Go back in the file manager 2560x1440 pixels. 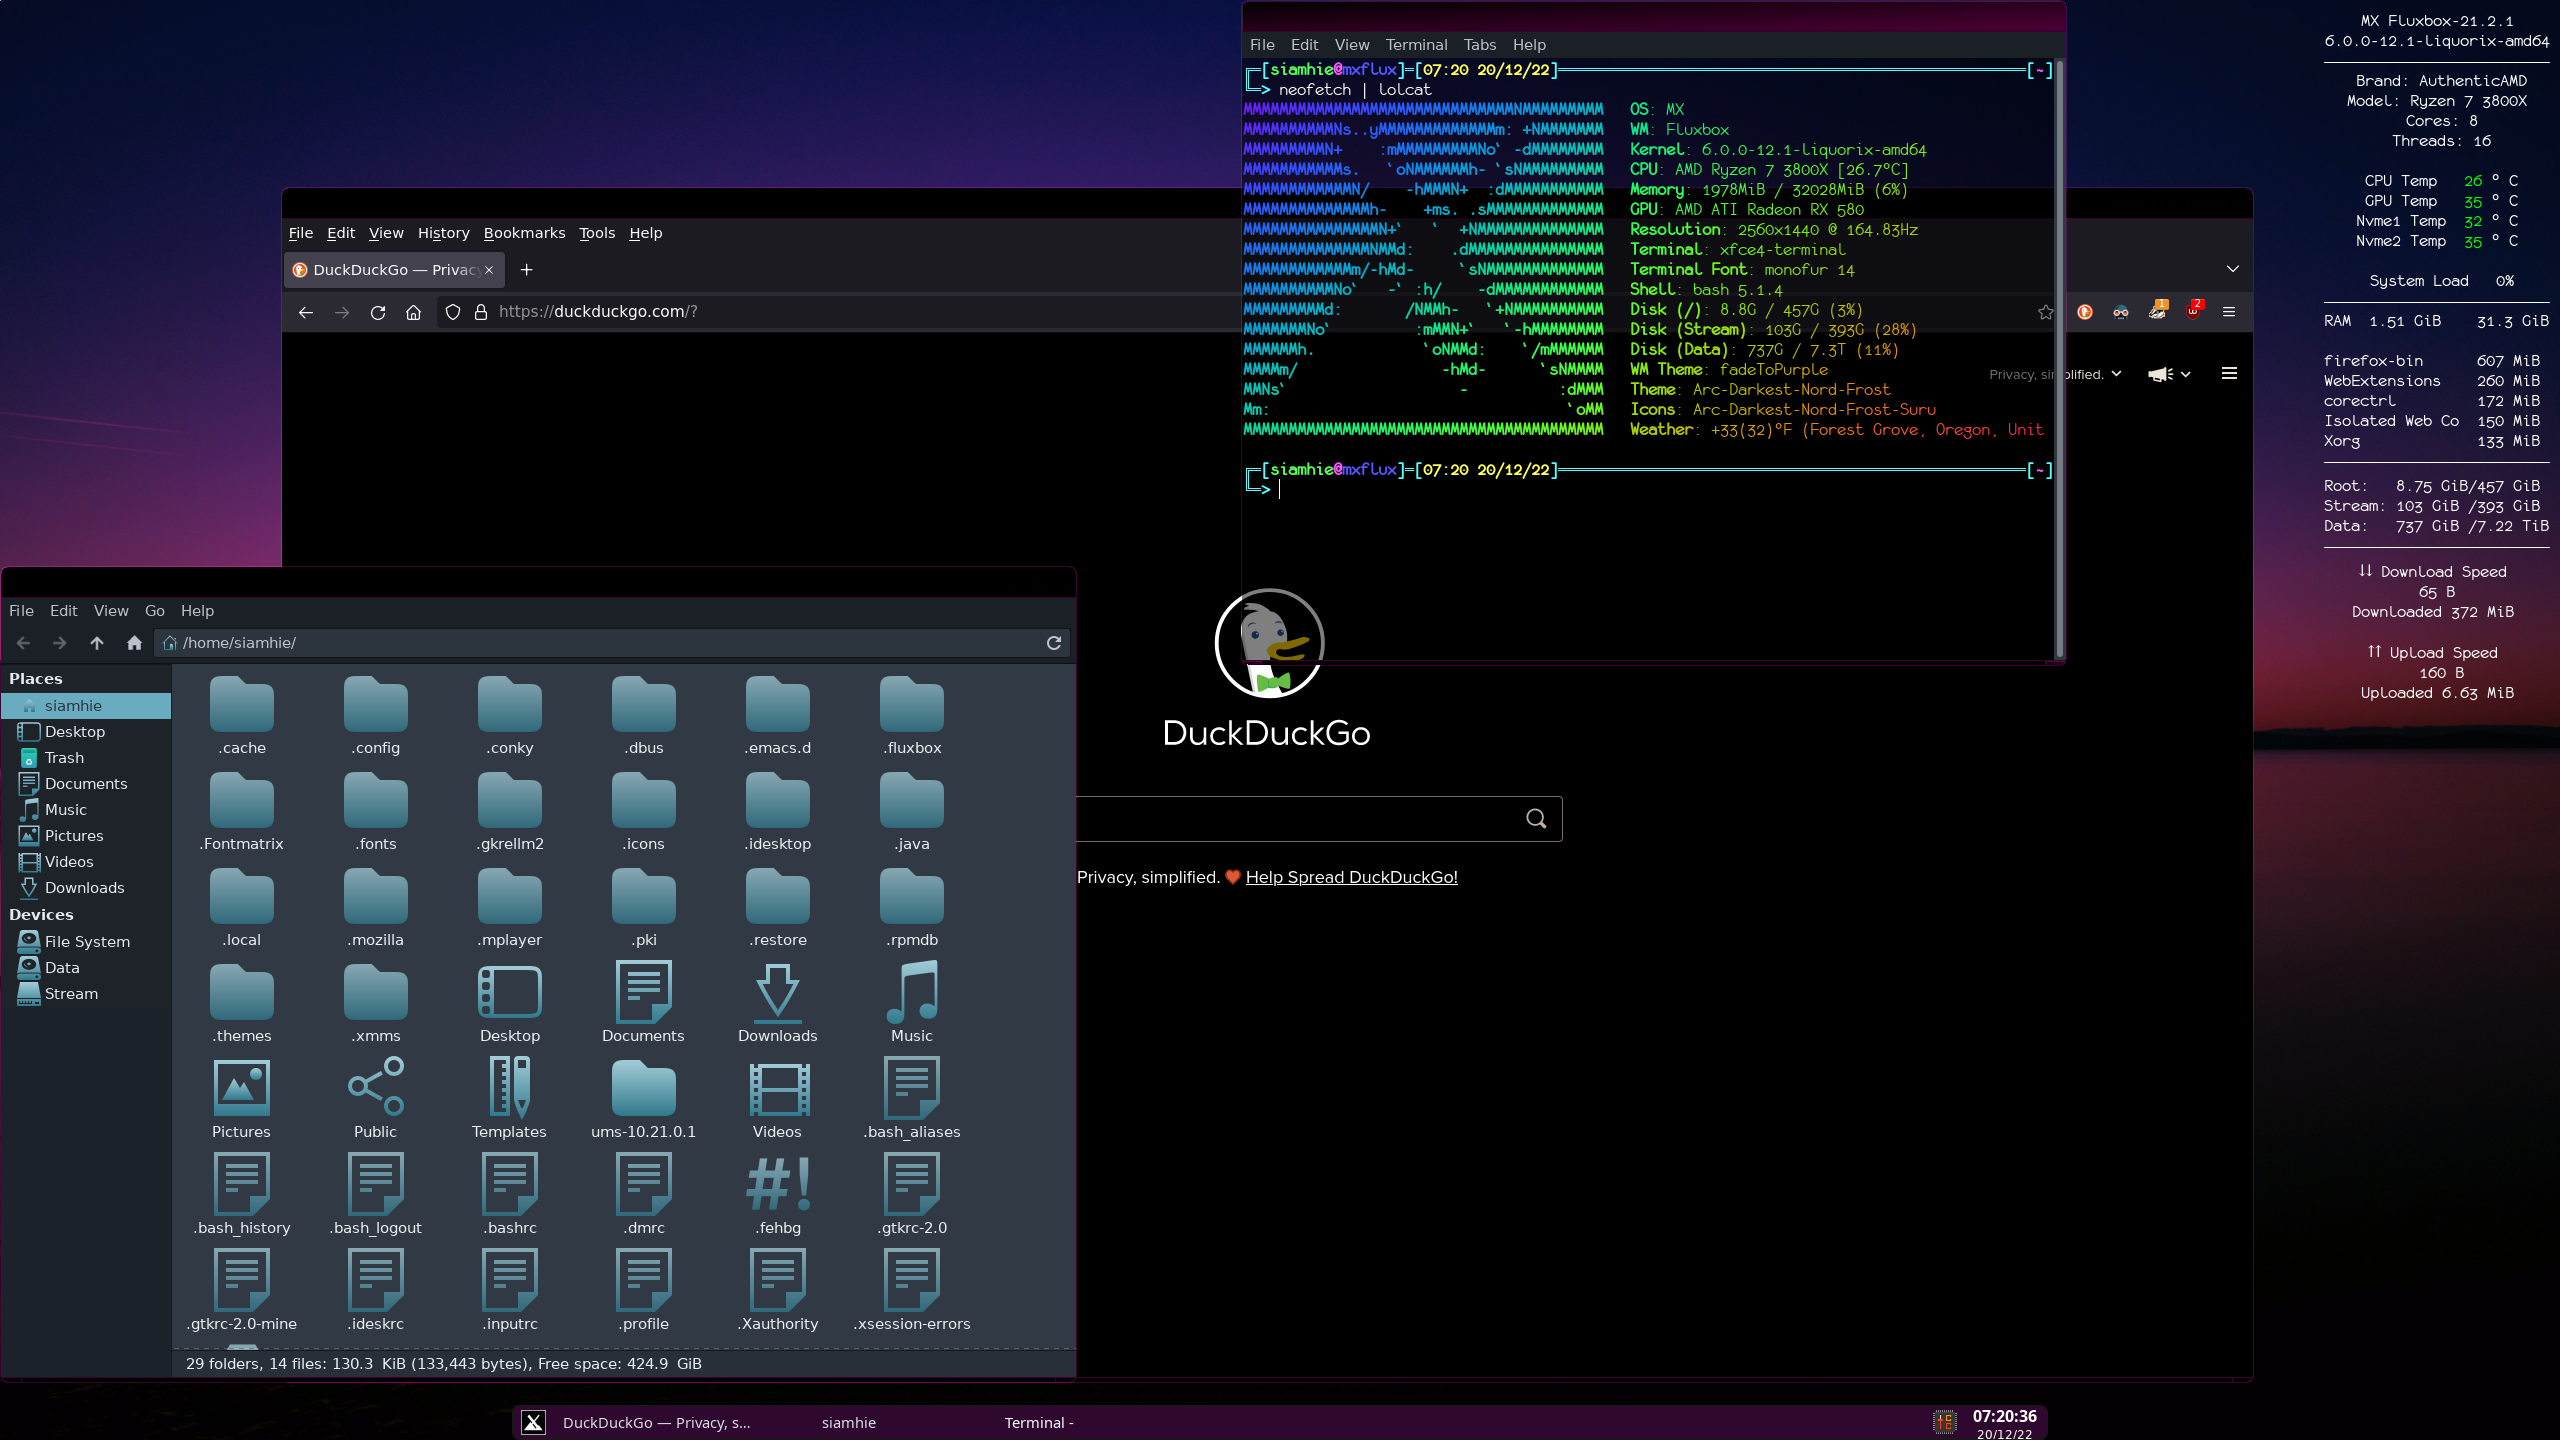(24, 643)
